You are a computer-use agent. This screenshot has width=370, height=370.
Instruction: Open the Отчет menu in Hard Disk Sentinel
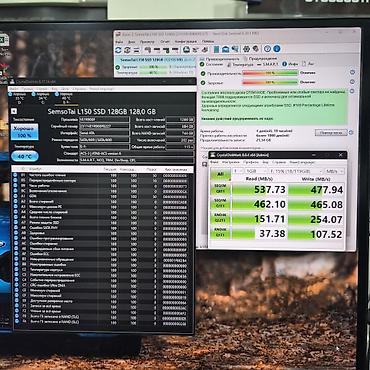[x=165, y=42]
